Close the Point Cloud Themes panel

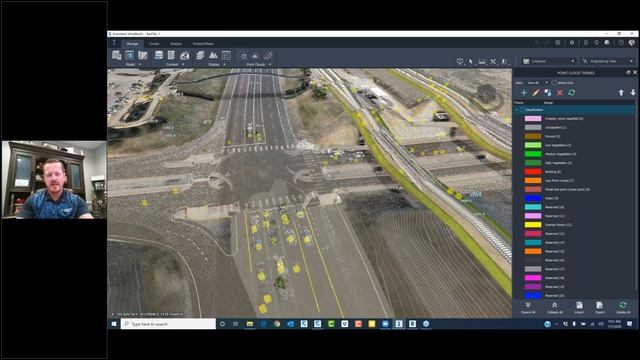[635, 73]
